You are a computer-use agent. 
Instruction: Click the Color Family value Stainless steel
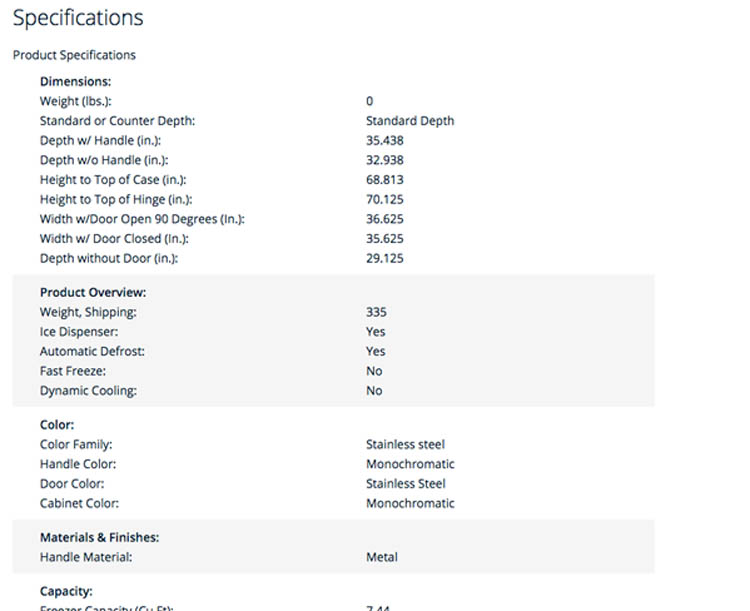(405, 444)
